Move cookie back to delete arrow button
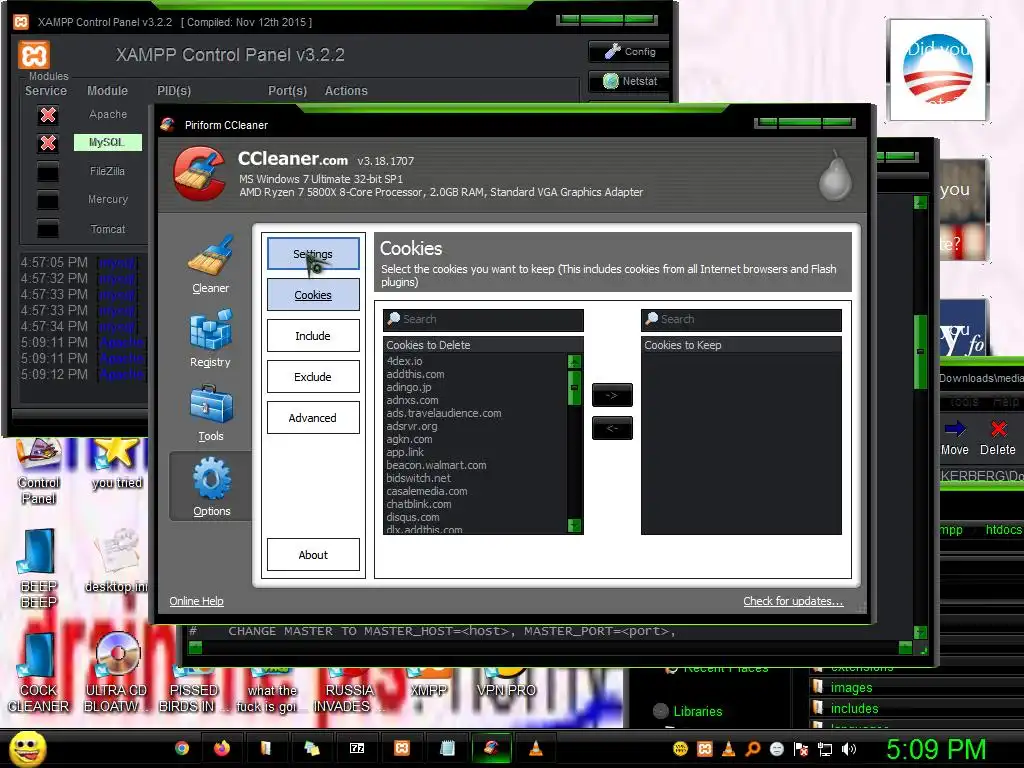Screen dimensions: 1024x768 coord(612,428)
